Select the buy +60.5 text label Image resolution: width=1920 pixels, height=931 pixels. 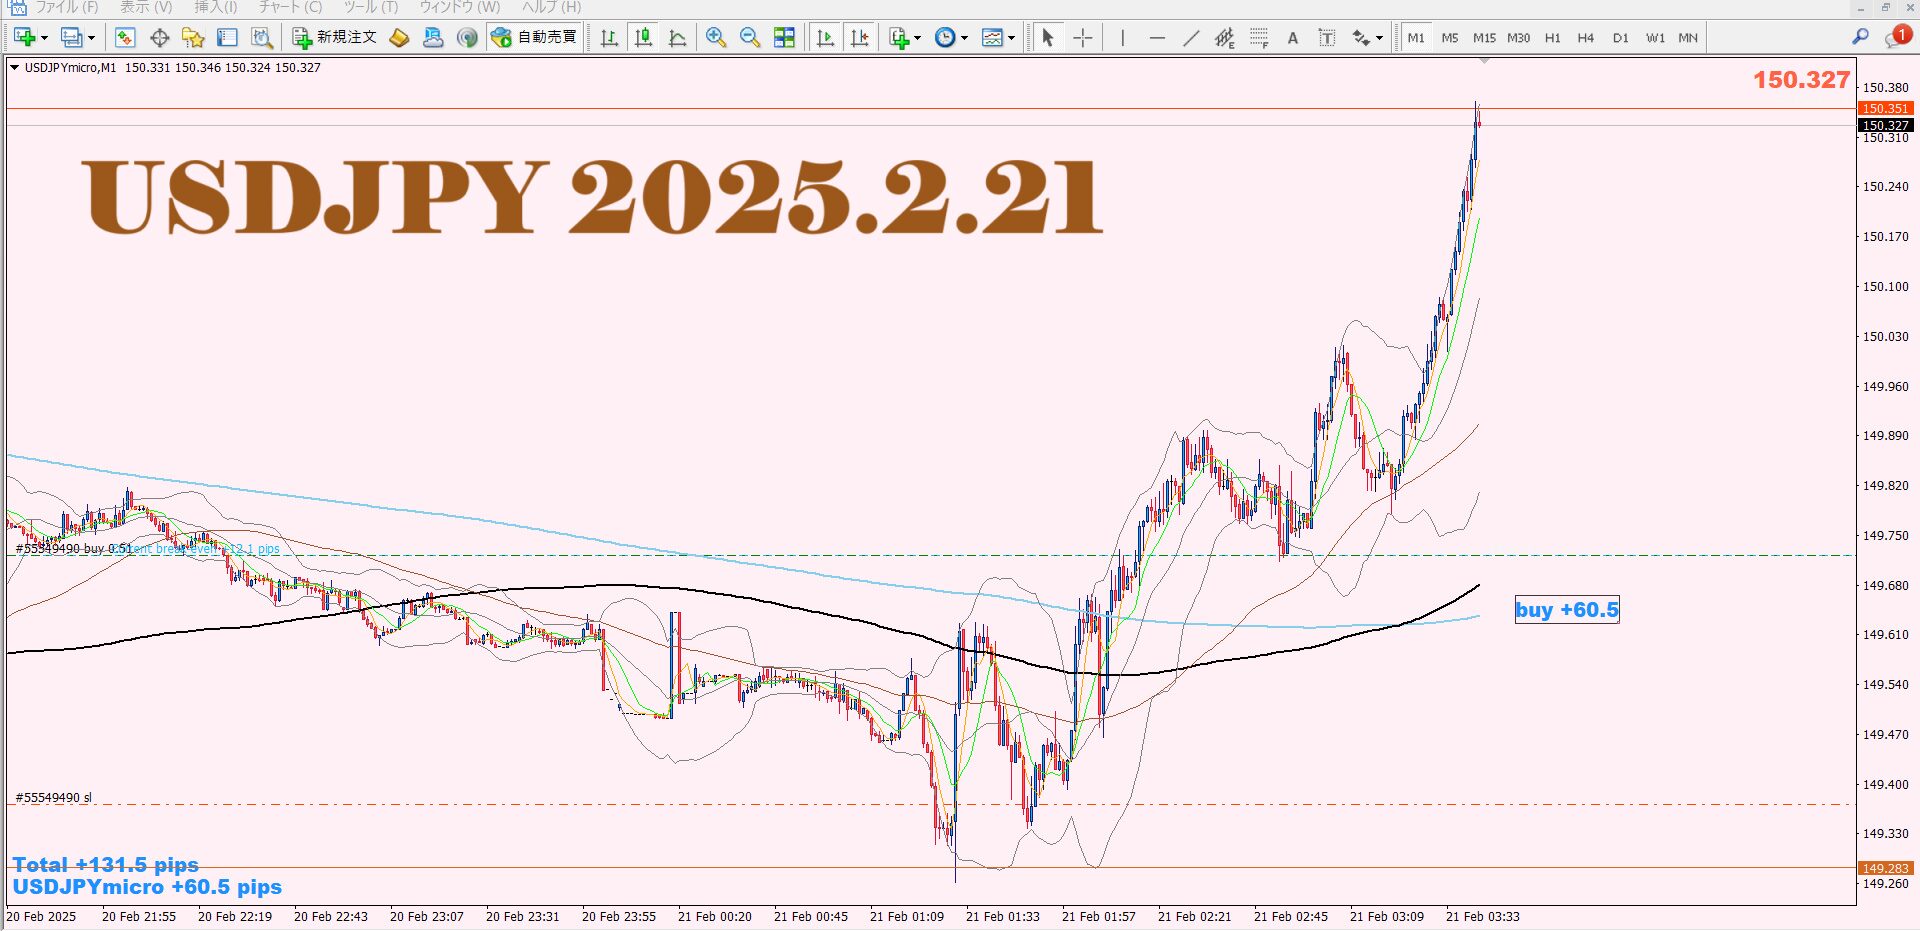(1567, 610)
